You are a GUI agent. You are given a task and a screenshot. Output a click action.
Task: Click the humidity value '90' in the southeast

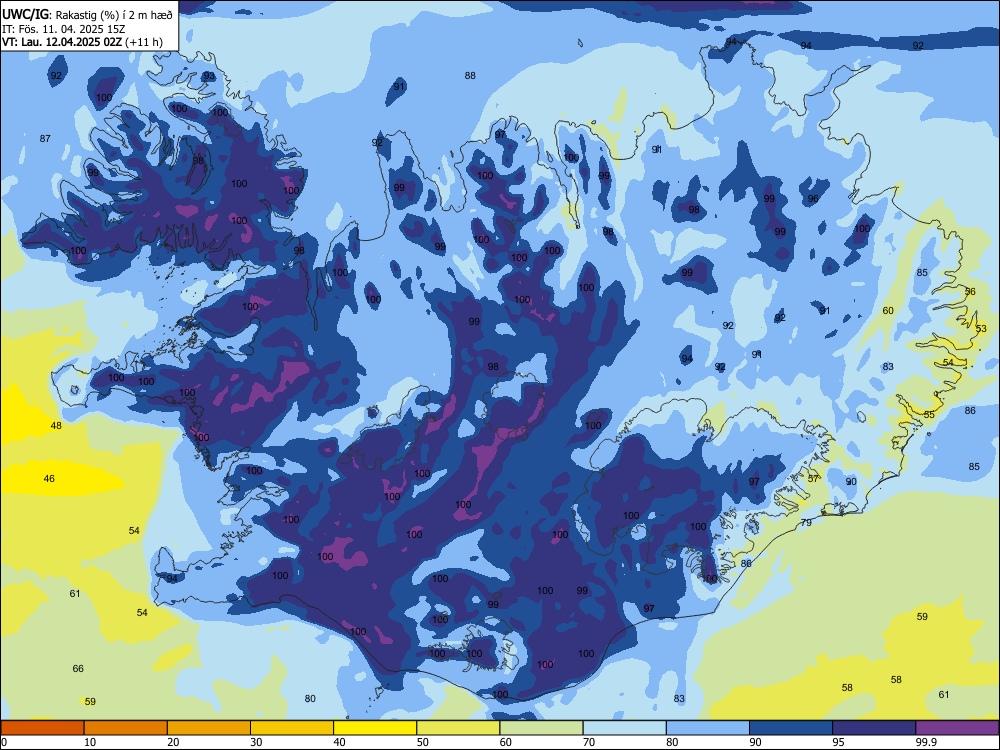click(851, 482)
